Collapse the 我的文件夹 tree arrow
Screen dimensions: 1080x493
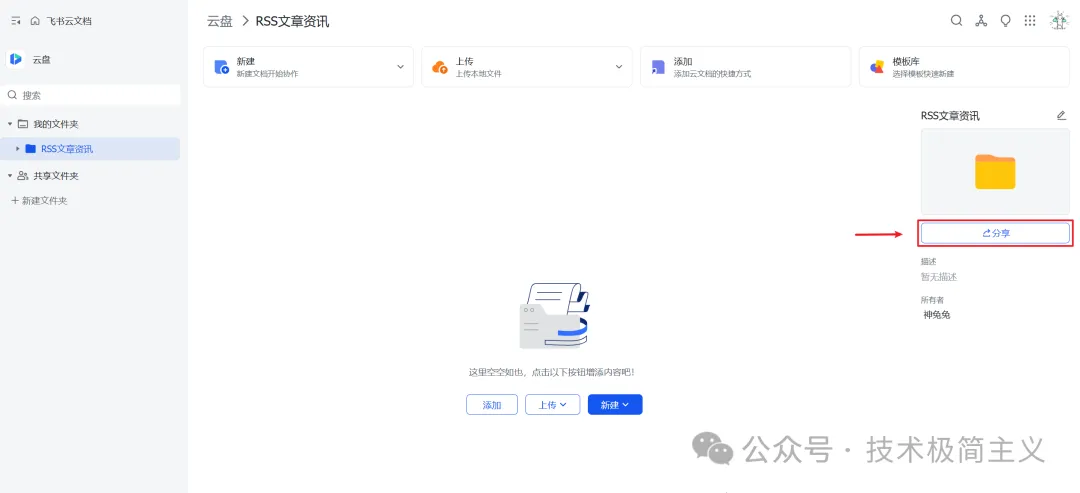[x=10, y=124]
